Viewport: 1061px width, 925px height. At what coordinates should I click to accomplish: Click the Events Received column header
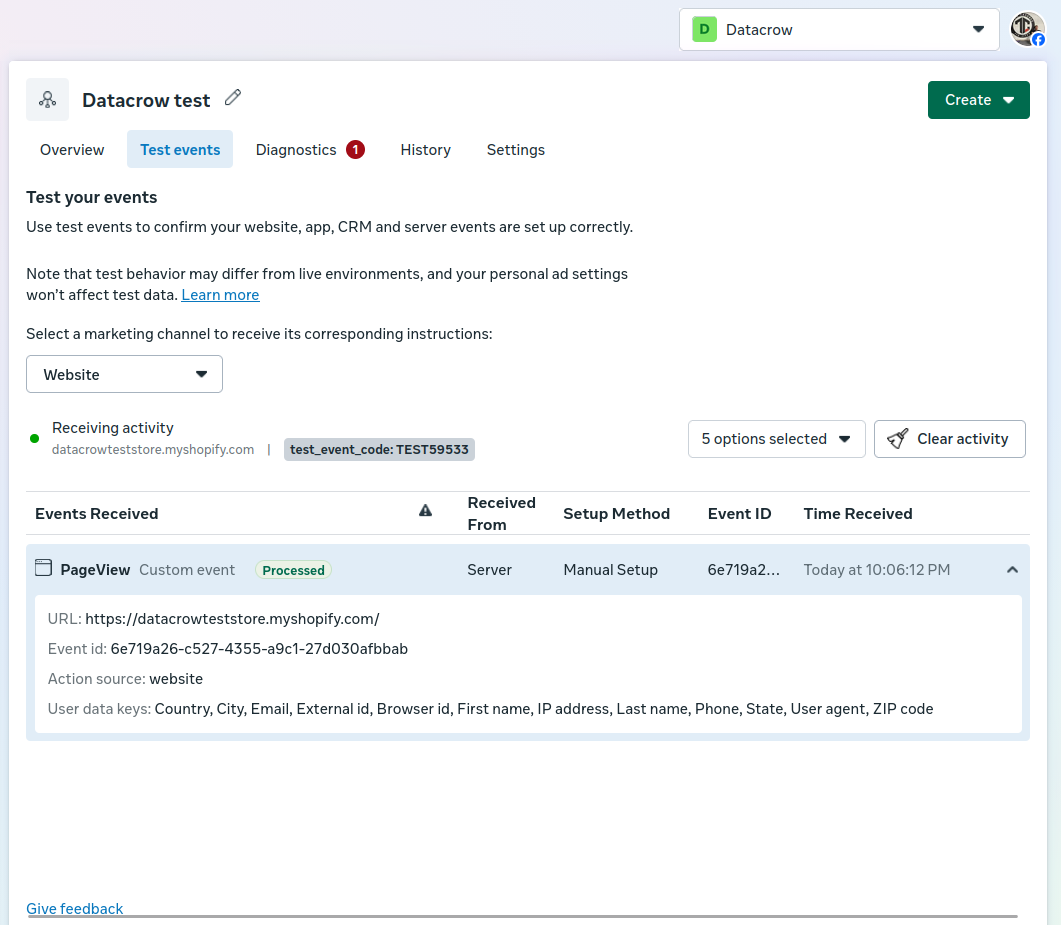tap(97, 514)
